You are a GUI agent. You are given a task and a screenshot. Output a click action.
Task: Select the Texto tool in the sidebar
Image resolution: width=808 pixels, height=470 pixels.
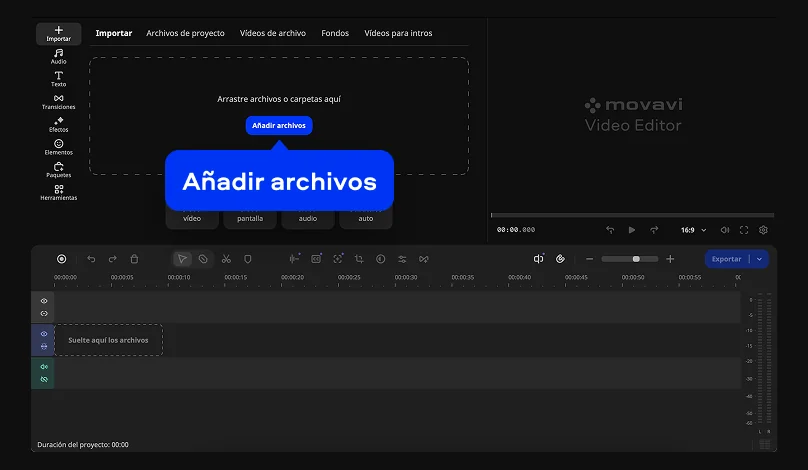pyautogui.click(x=58, y=79)
